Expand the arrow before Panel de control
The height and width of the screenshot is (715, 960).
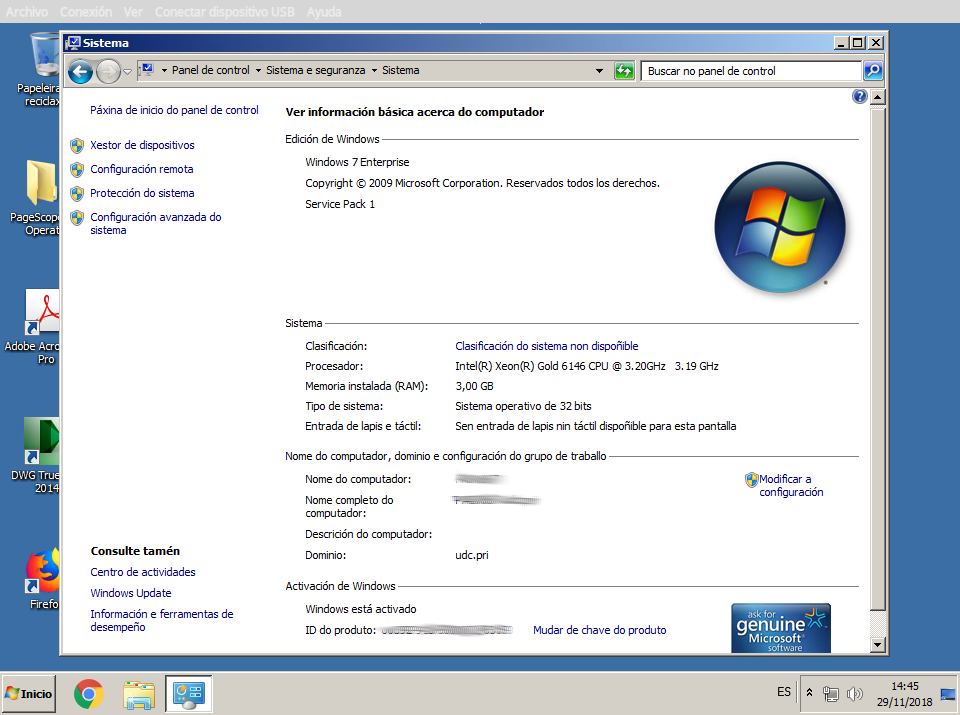164,70
